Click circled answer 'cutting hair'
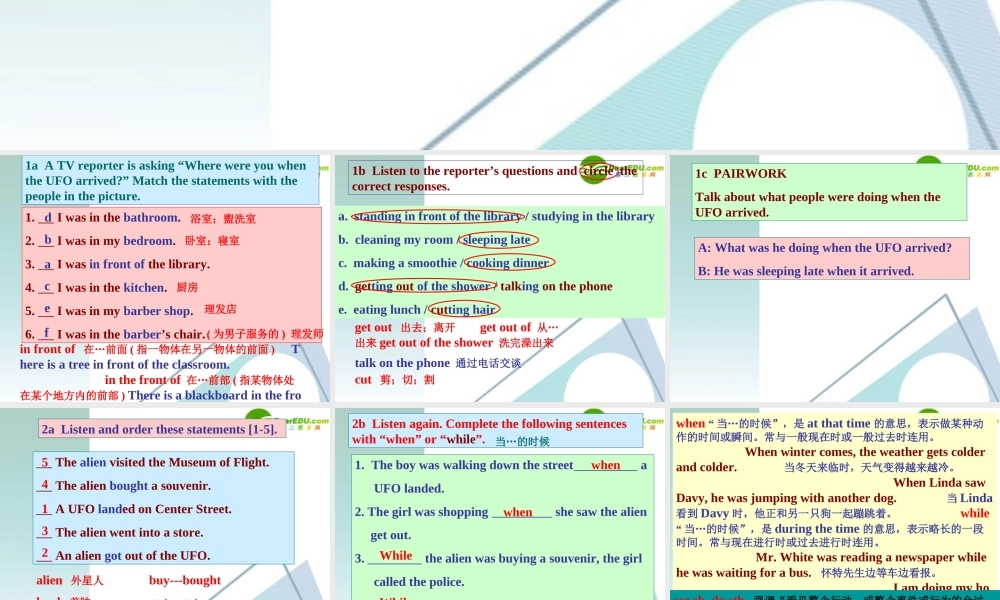This screenshot has width=1000, height=600. click(463, 310)
